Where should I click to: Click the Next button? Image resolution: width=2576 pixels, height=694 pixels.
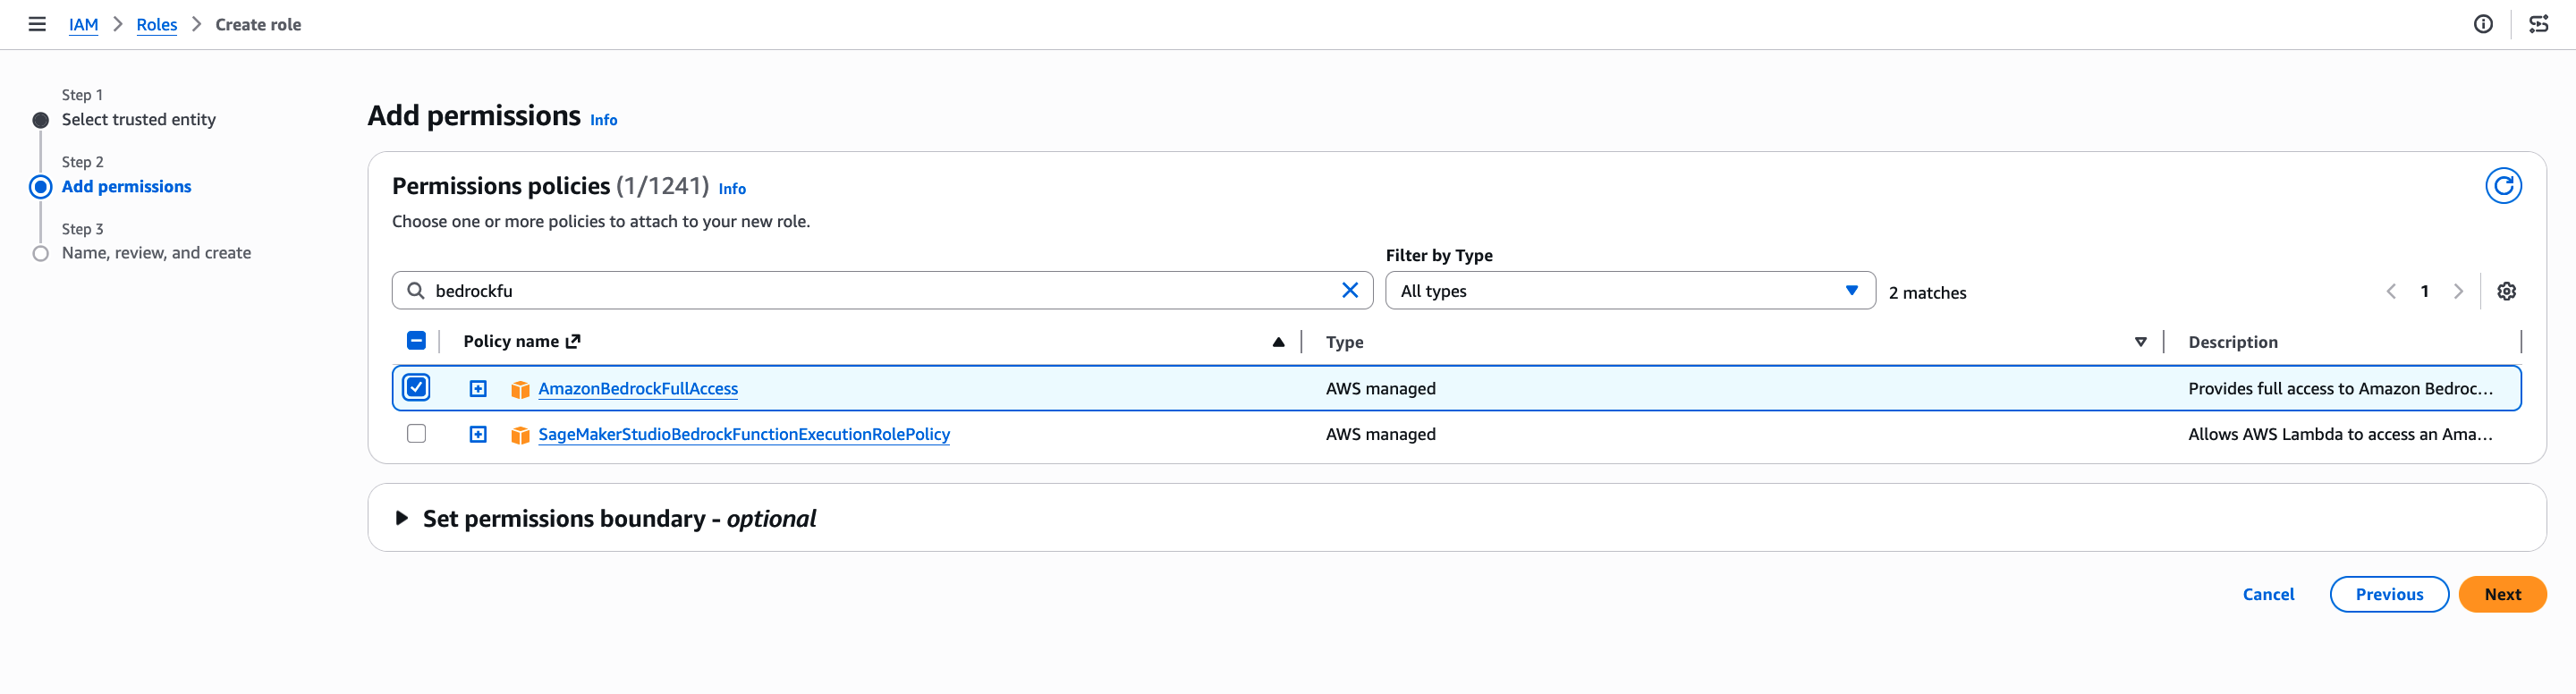2502,594
